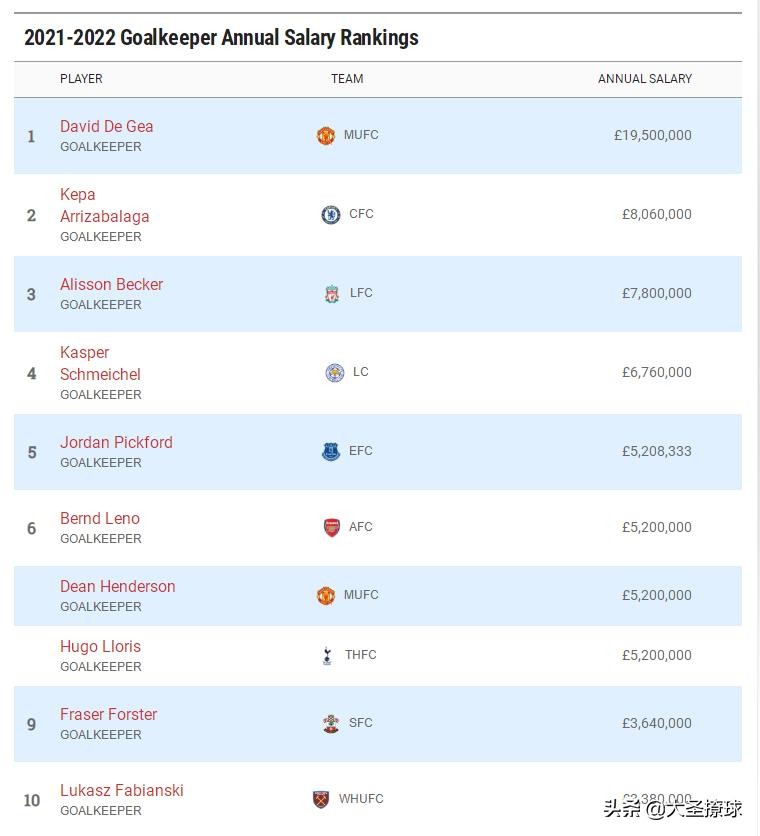Open Jordan Pickford's player link

click(116, 442)
